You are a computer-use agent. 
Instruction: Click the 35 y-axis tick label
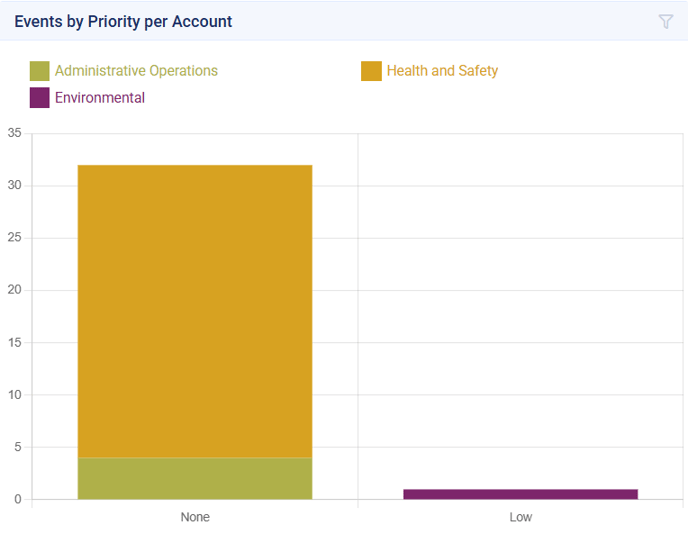[14, 133]
